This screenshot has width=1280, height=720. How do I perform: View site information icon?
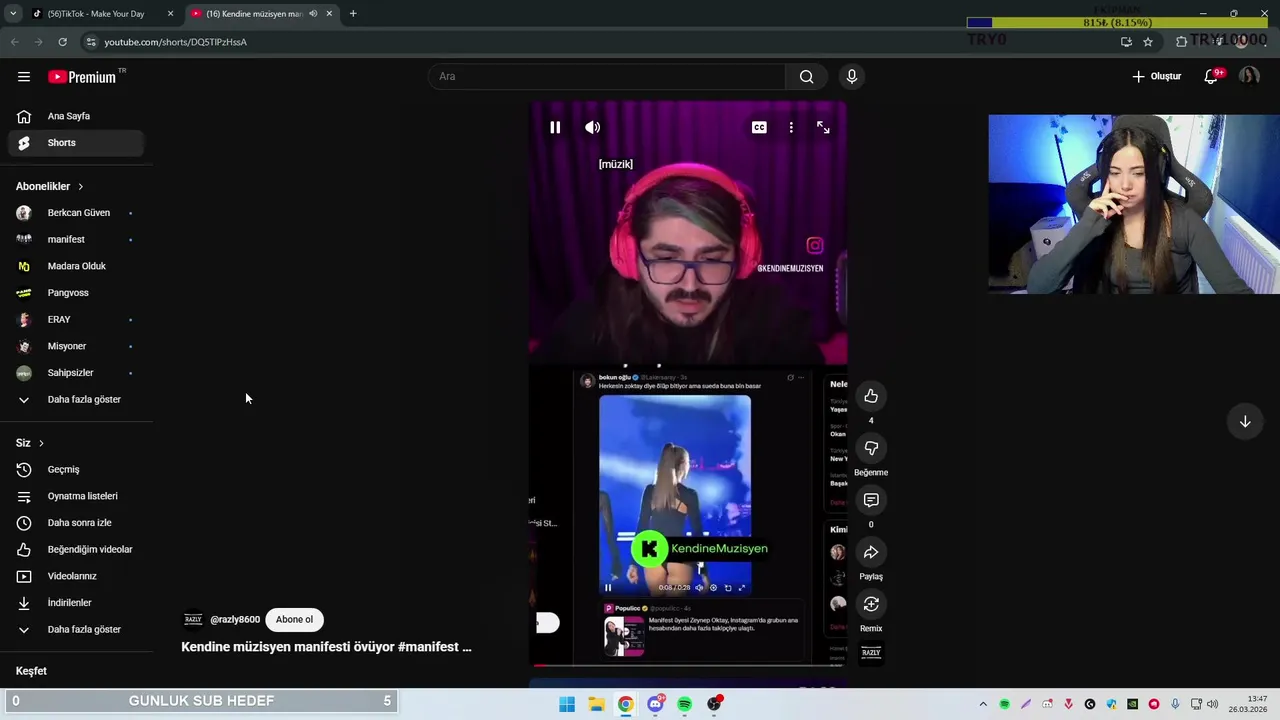point(91,42)
